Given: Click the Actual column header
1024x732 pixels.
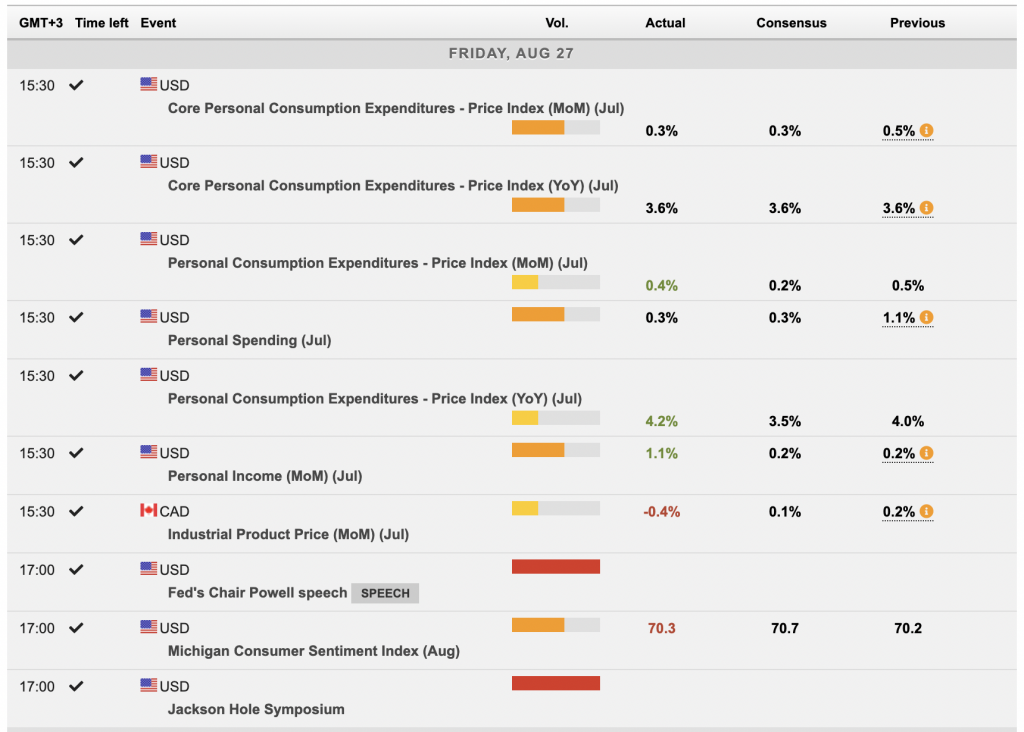Looking at the screenshot, I should click(665, 23).
